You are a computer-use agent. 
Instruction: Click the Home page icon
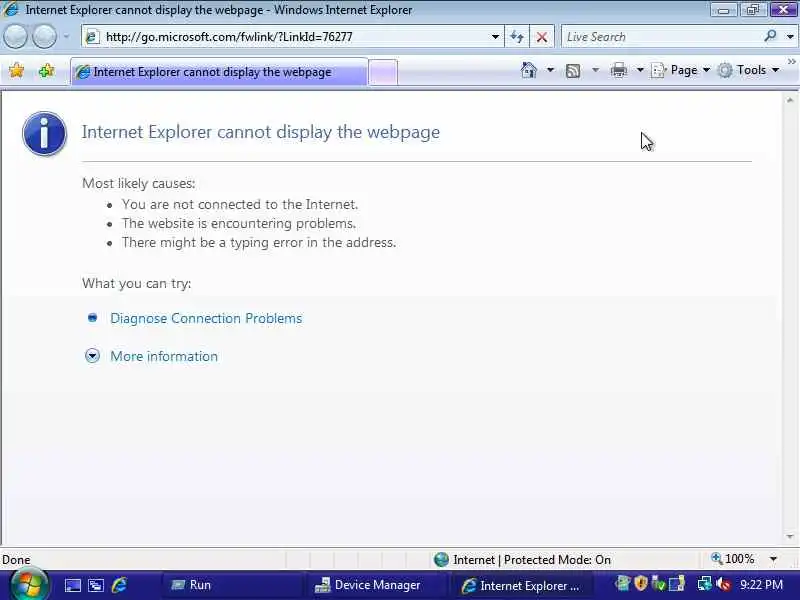(x=529, y=70)
